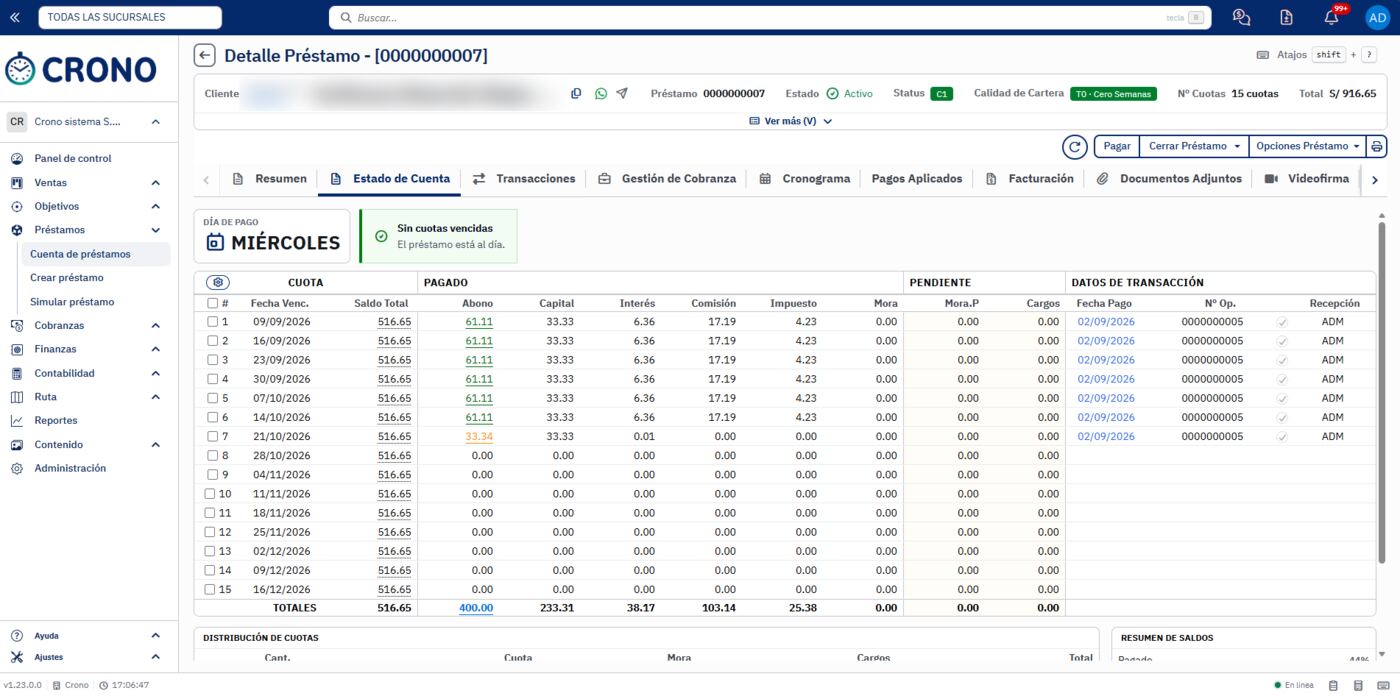Focus the Buscar search field
Viewport: 1400px width, 696px height.
770,18
